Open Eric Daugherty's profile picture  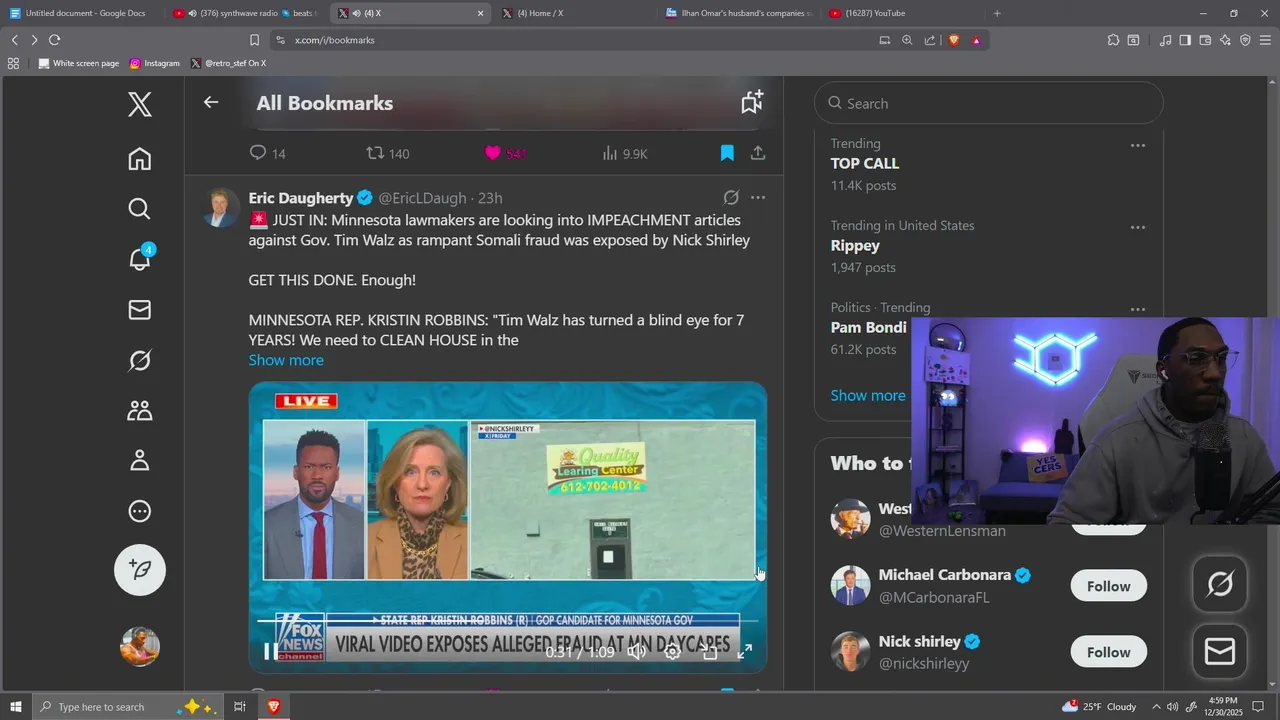[221, 208]
